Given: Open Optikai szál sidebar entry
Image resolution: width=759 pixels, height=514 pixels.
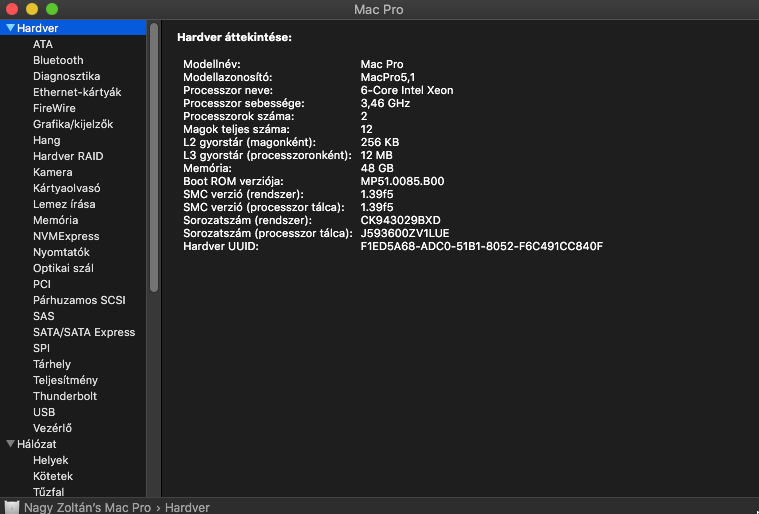Looking at the screenshot, I should (63, 268).
